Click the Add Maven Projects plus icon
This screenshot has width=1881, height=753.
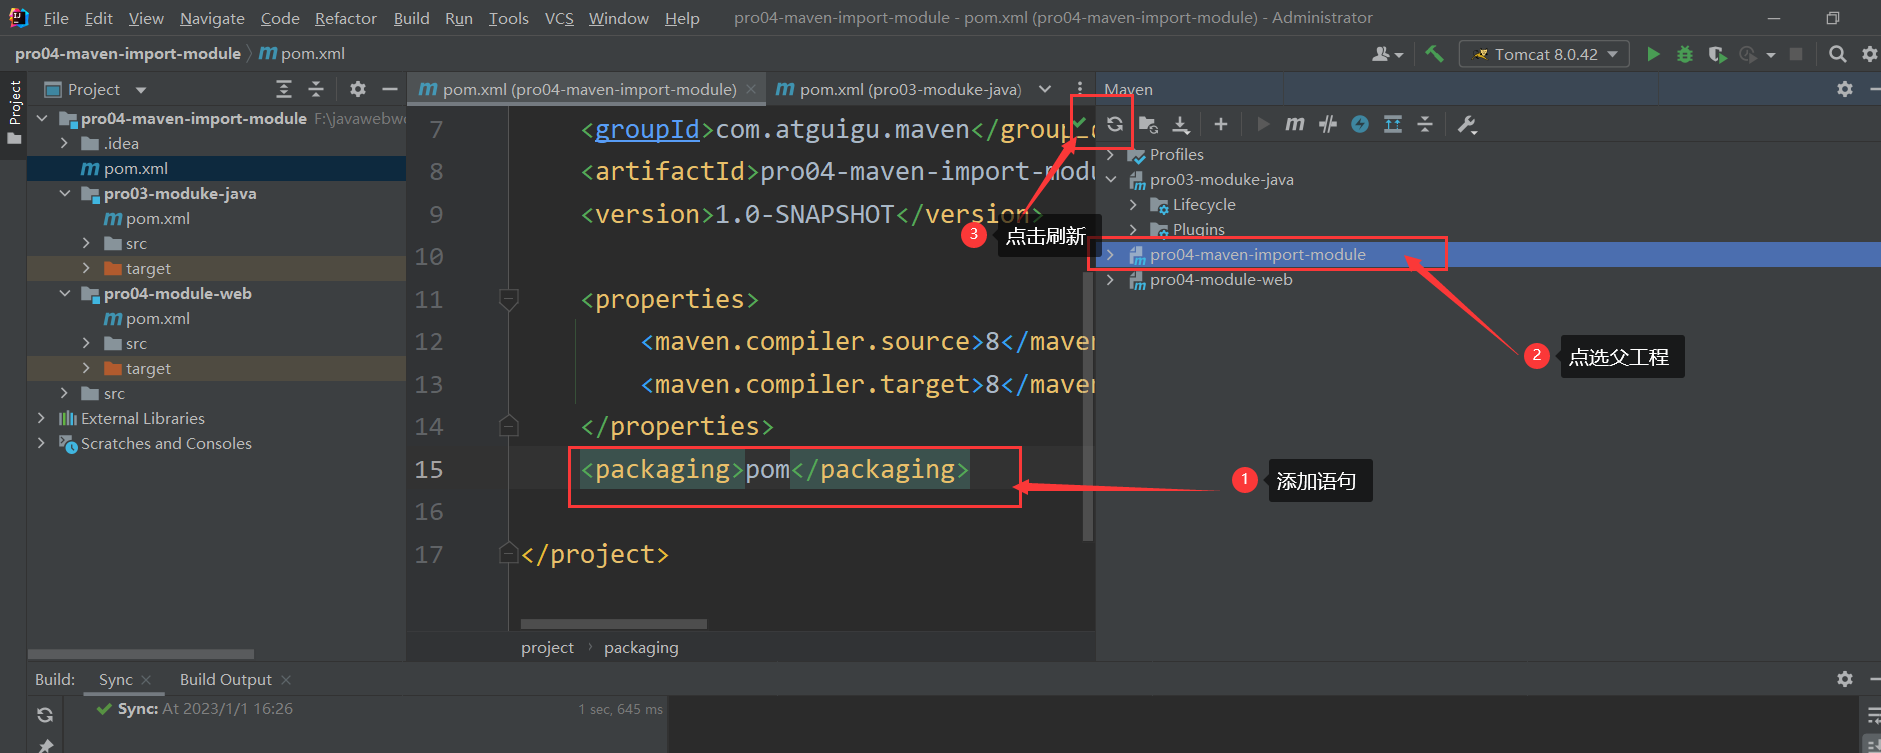click(1221, 124)
